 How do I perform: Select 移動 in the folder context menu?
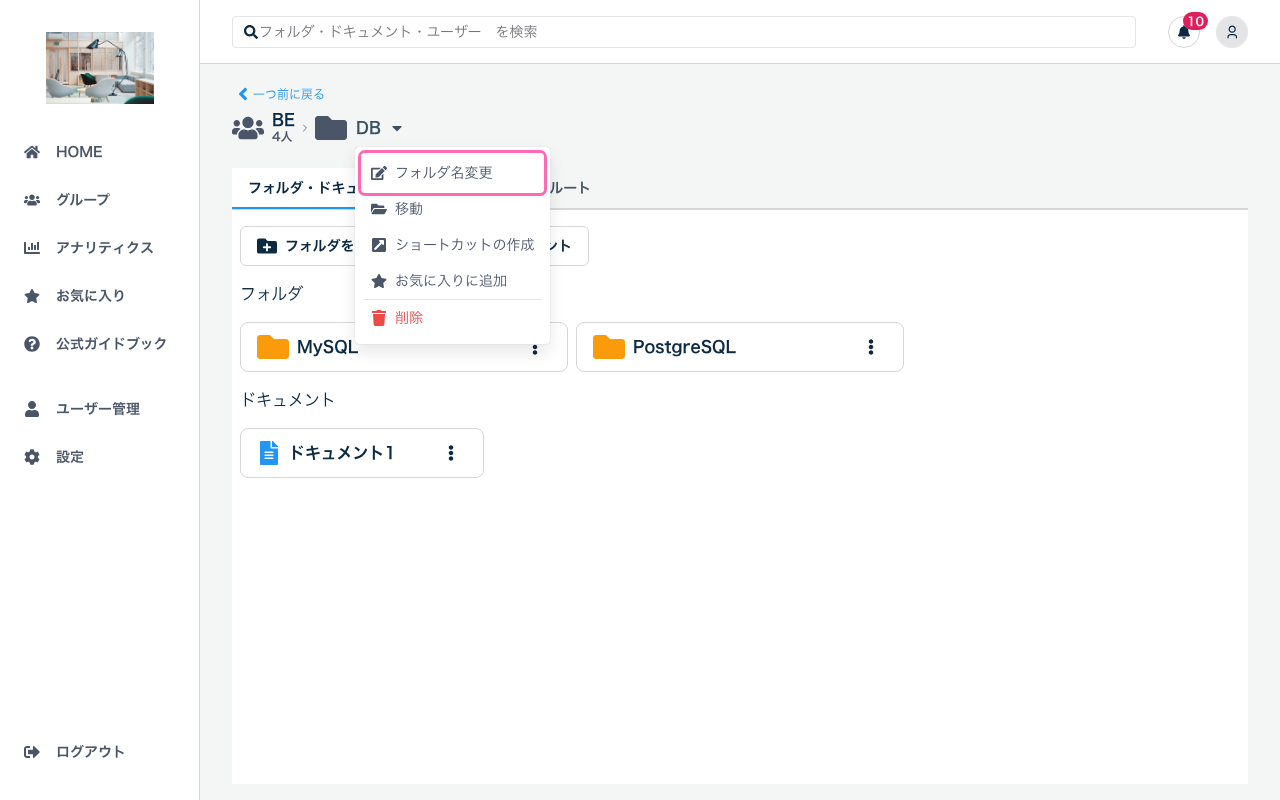pyautogui.click(x=410, y=208)
